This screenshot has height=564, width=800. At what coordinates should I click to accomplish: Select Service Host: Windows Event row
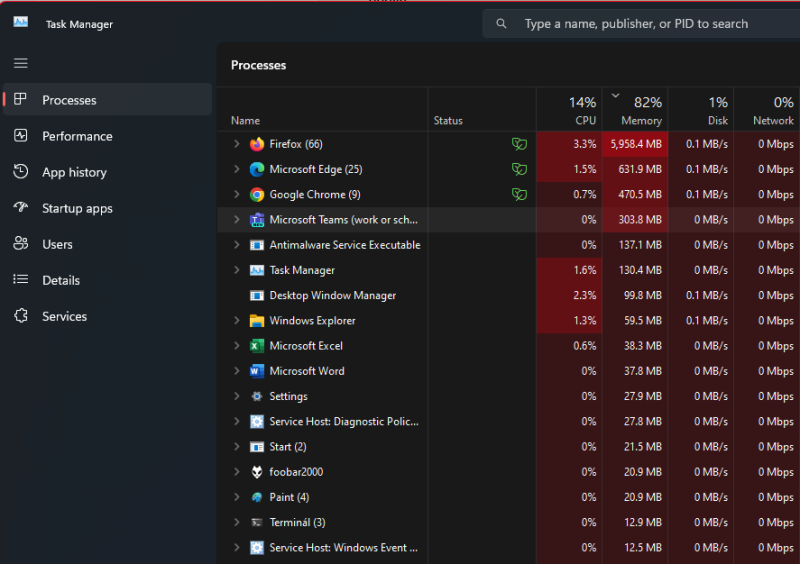tap(509, 548)
